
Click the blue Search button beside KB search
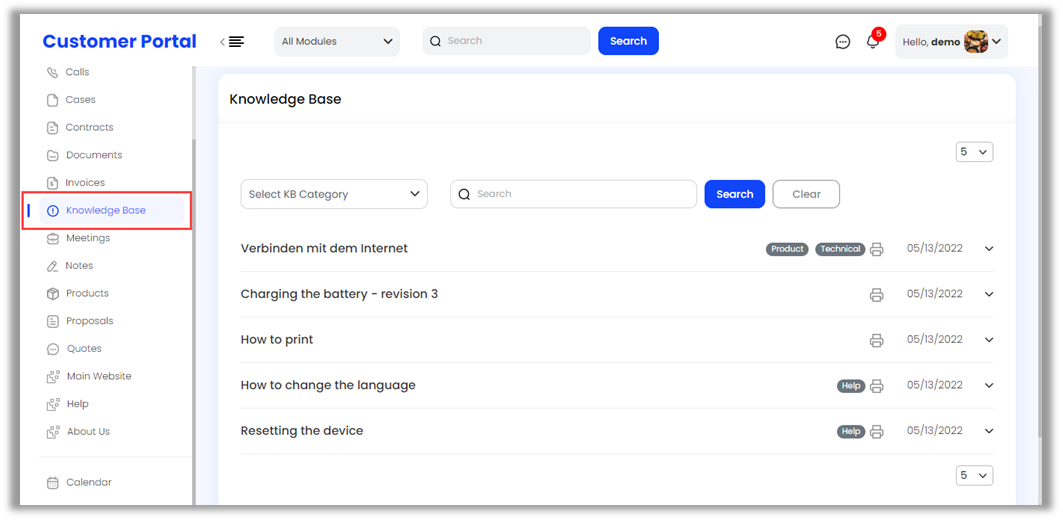click(734, 194)
